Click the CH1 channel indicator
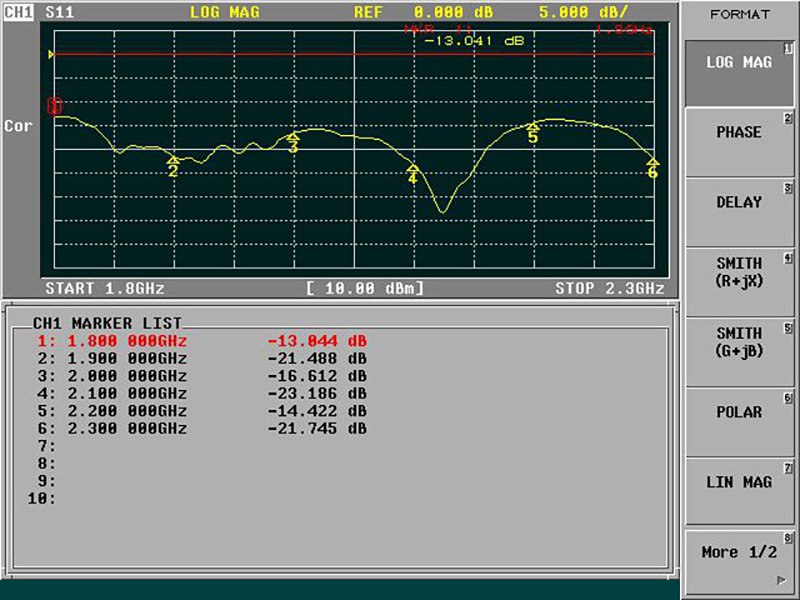800x600 pixels. [x=17, y=13]
